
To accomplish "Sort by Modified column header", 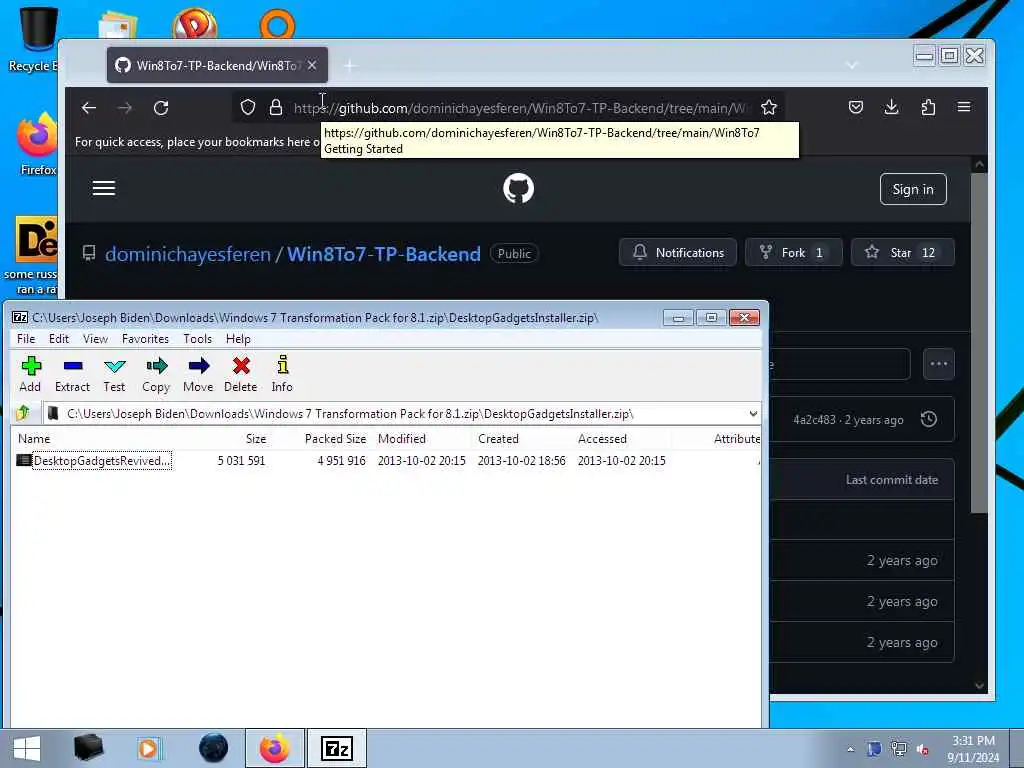I will pyautogui.click(x=402, y=439).
